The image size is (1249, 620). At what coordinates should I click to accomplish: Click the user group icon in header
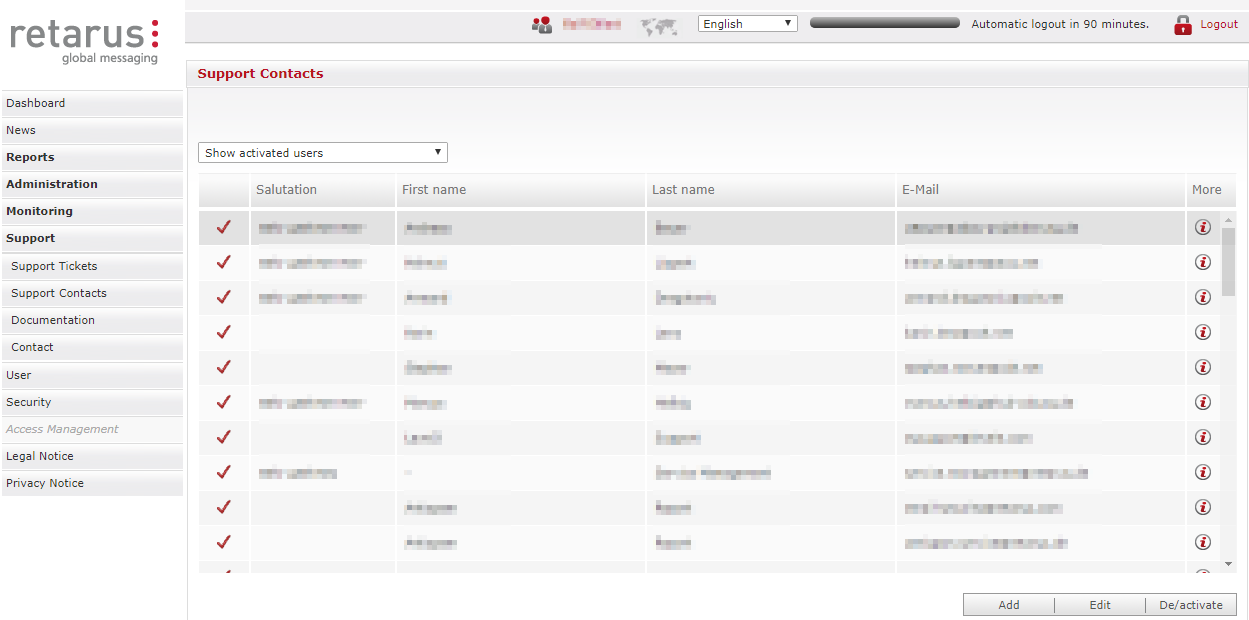542,25
